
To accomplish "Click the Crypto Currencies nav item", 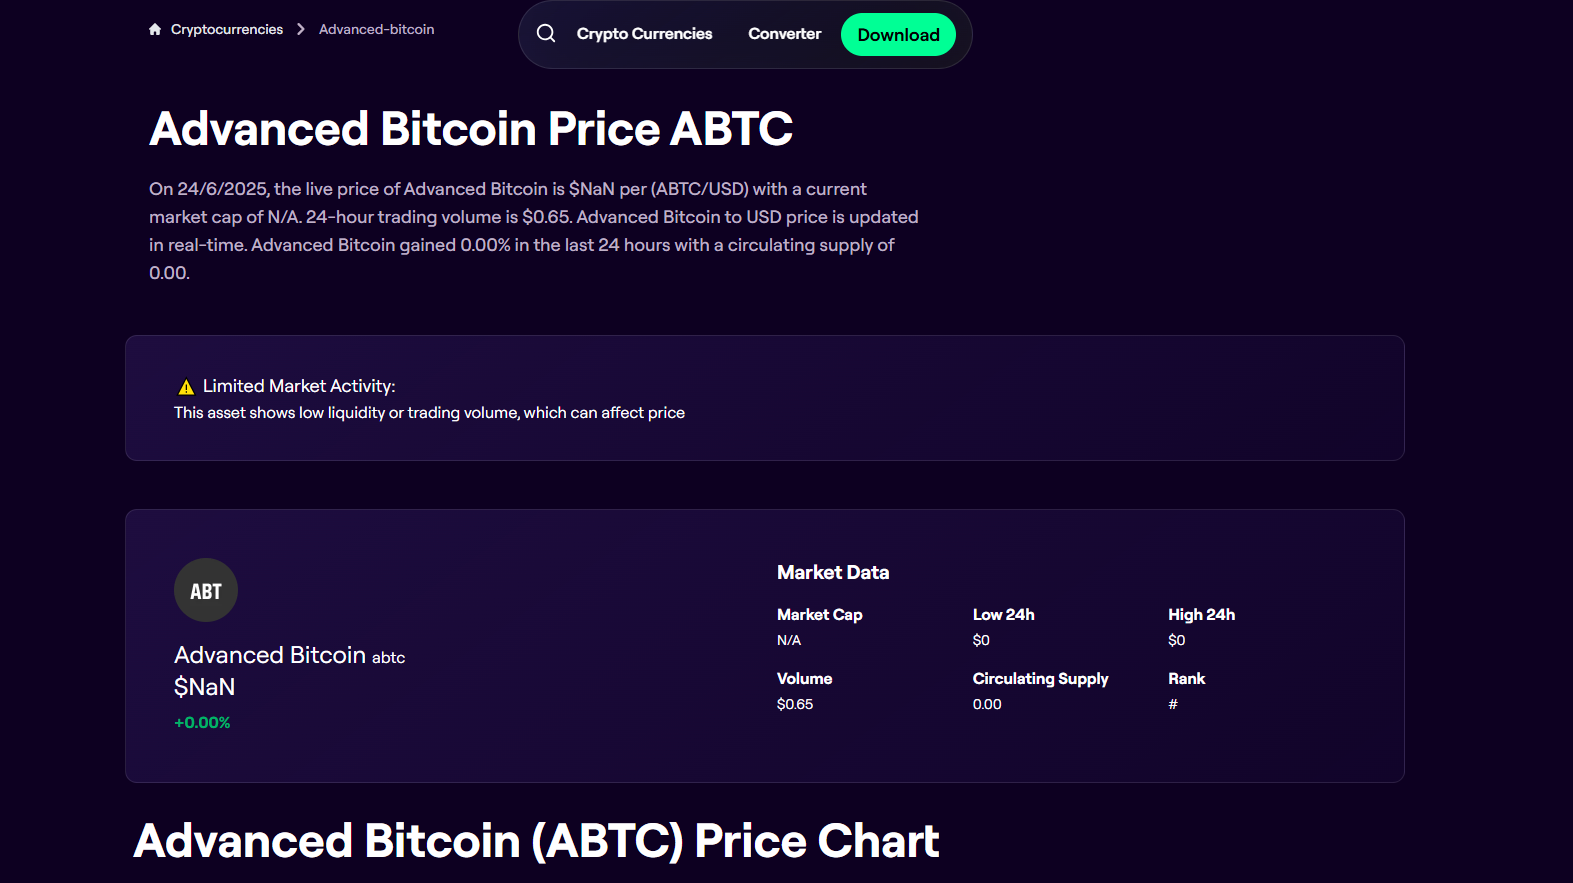I will coord(644,33).
